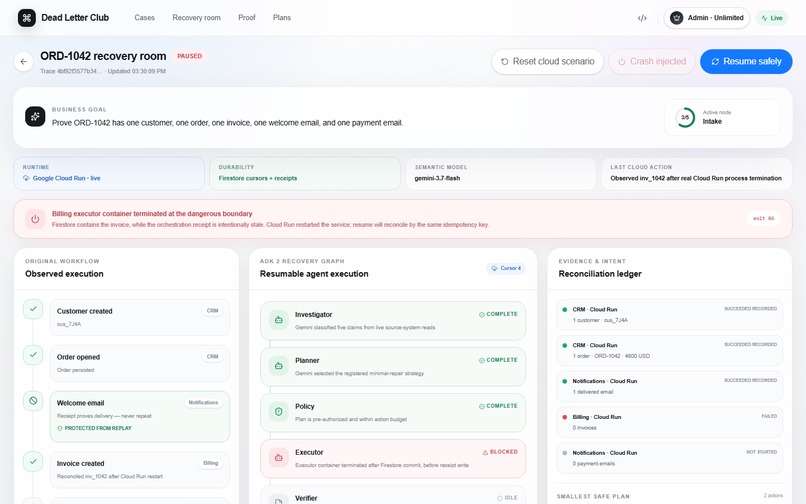Click the Firestore cursors + receipts durability card
The height and width of the screenshot is (504, 806).
pos(305,173)
